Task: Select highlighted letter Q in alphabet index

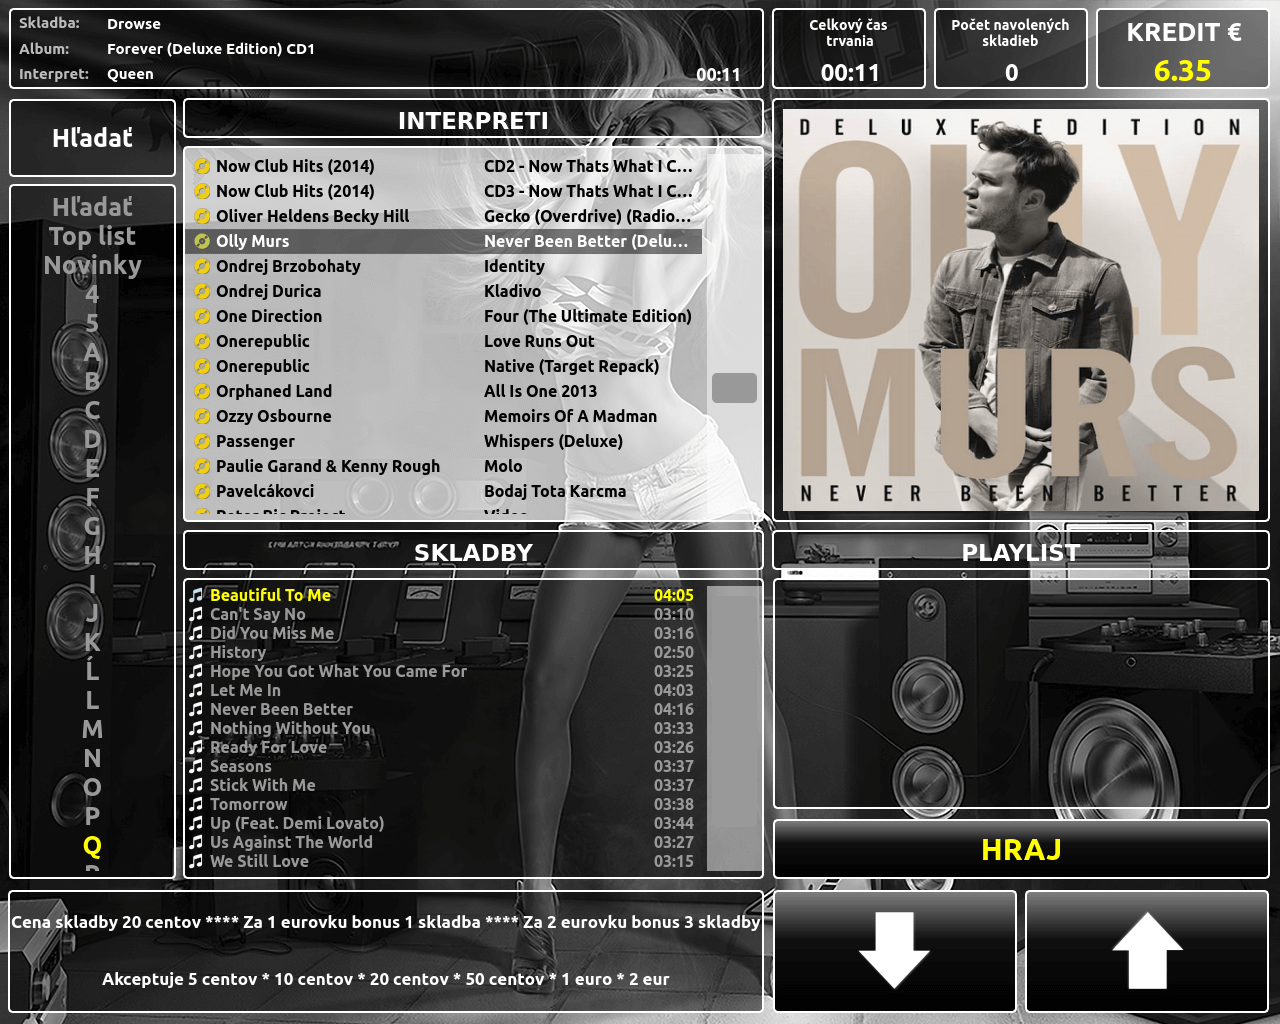Action: 92,846
